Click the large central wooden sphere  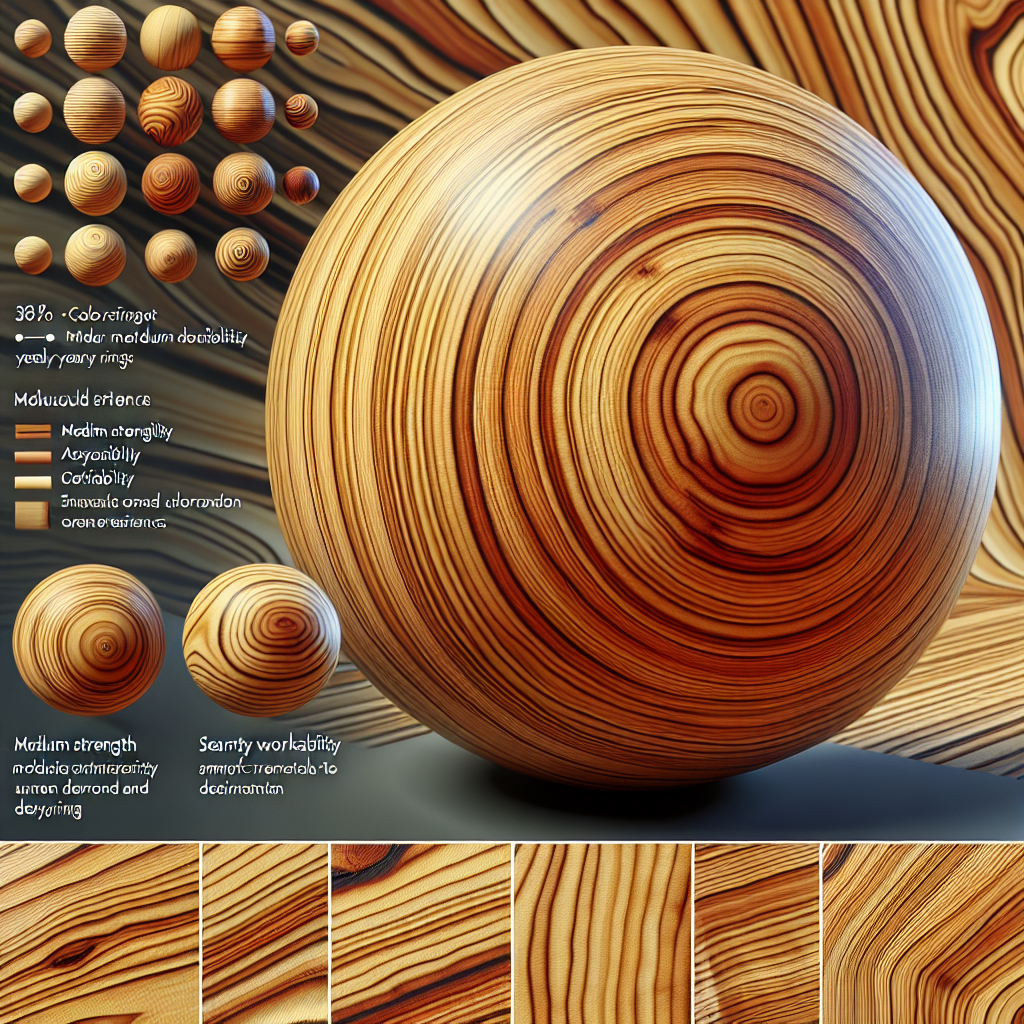click(632, 418)
